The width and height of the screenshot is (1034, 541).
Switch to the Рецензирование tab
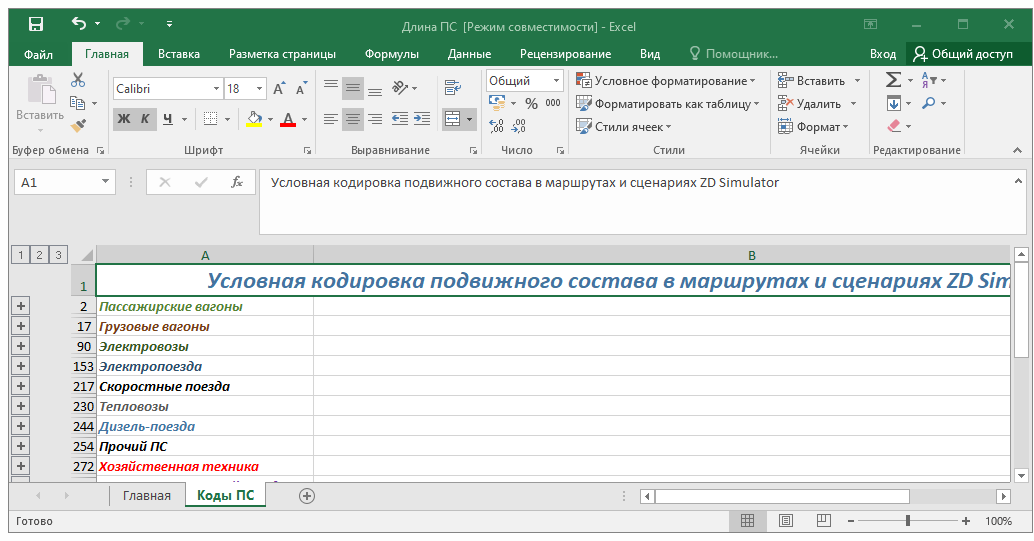point(565,54)
